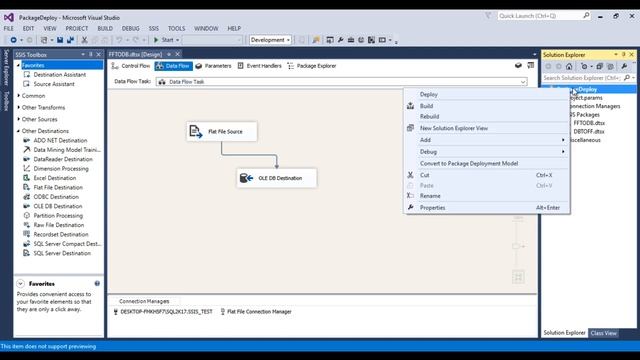Switch to the Control Flow tab
The height and width of the screenshot is (360, 640).
(x=131, y=66)
